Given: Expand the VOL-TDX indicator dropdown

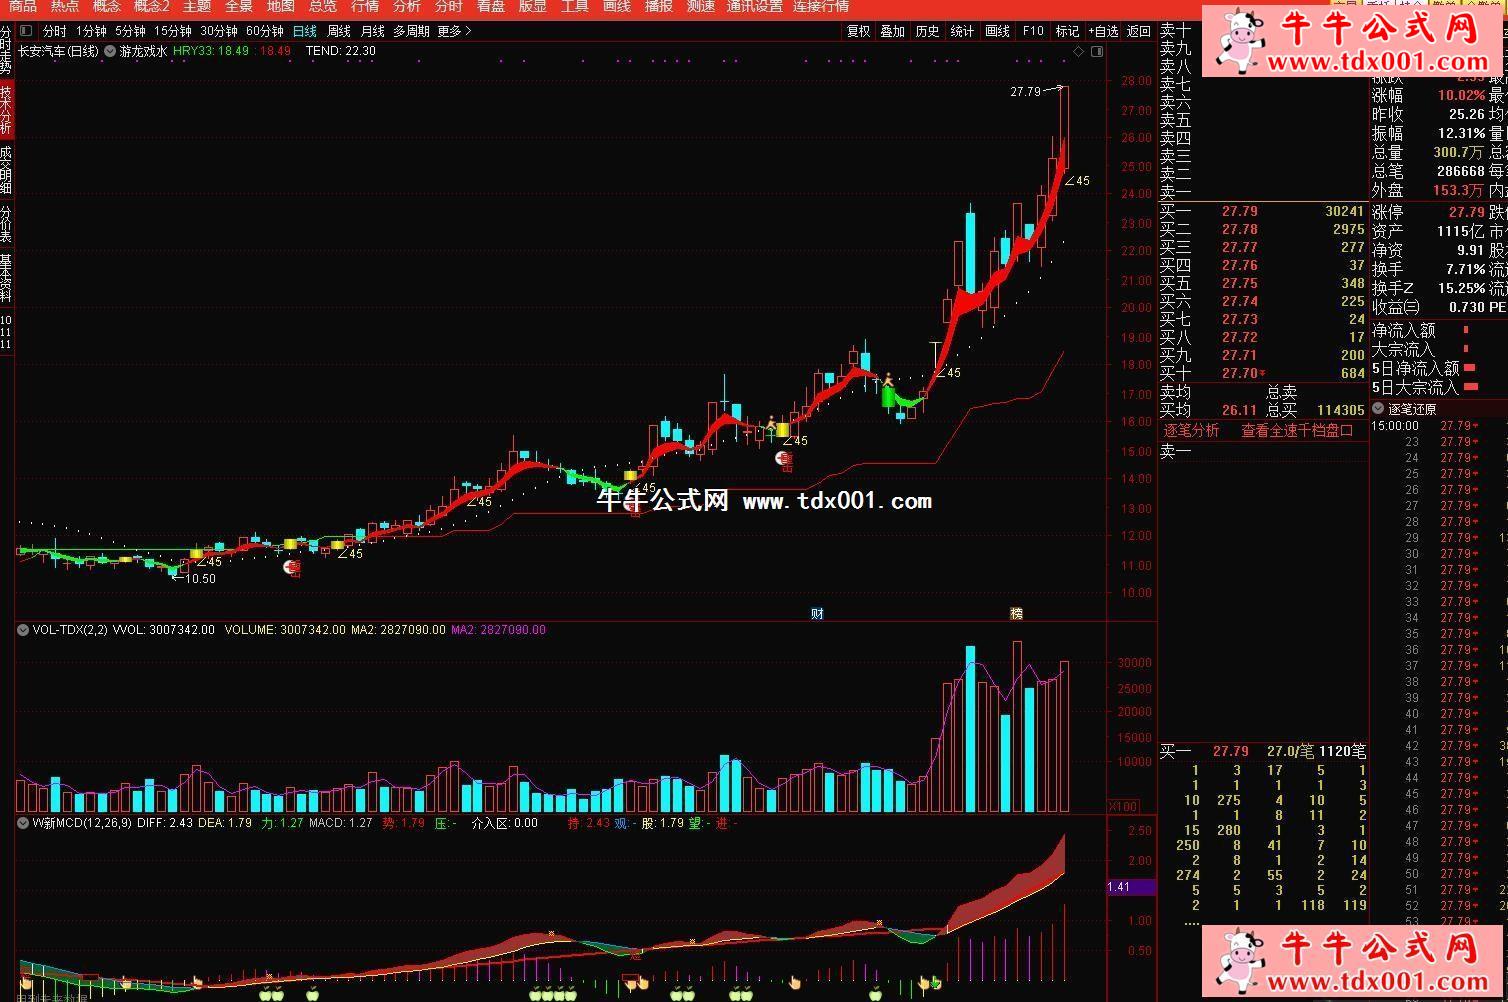Looking at the screenshot, I should (x=22, y=630).
